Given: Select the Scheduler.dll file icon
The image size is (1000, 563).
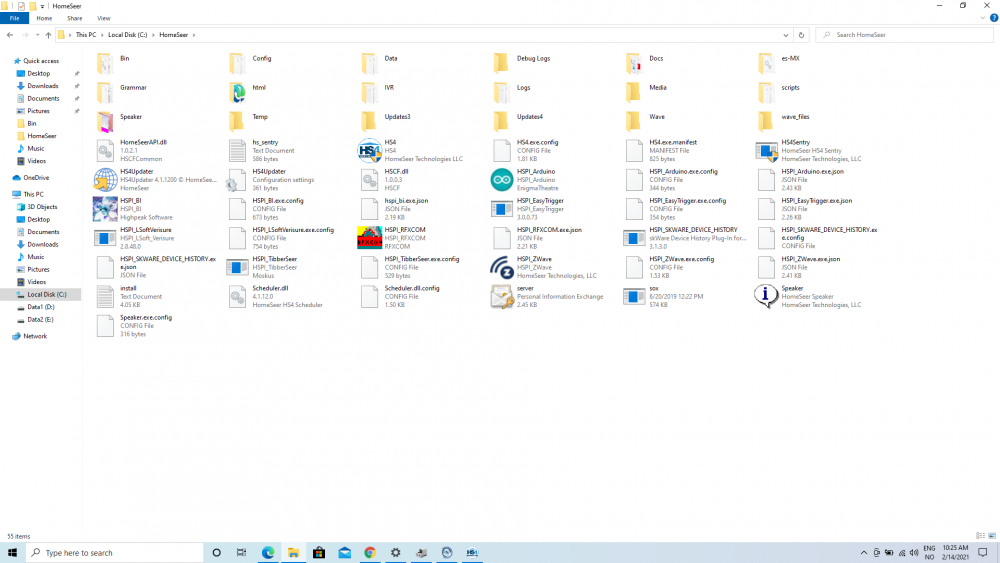Looking at the screenshot, I should (237, 296).
